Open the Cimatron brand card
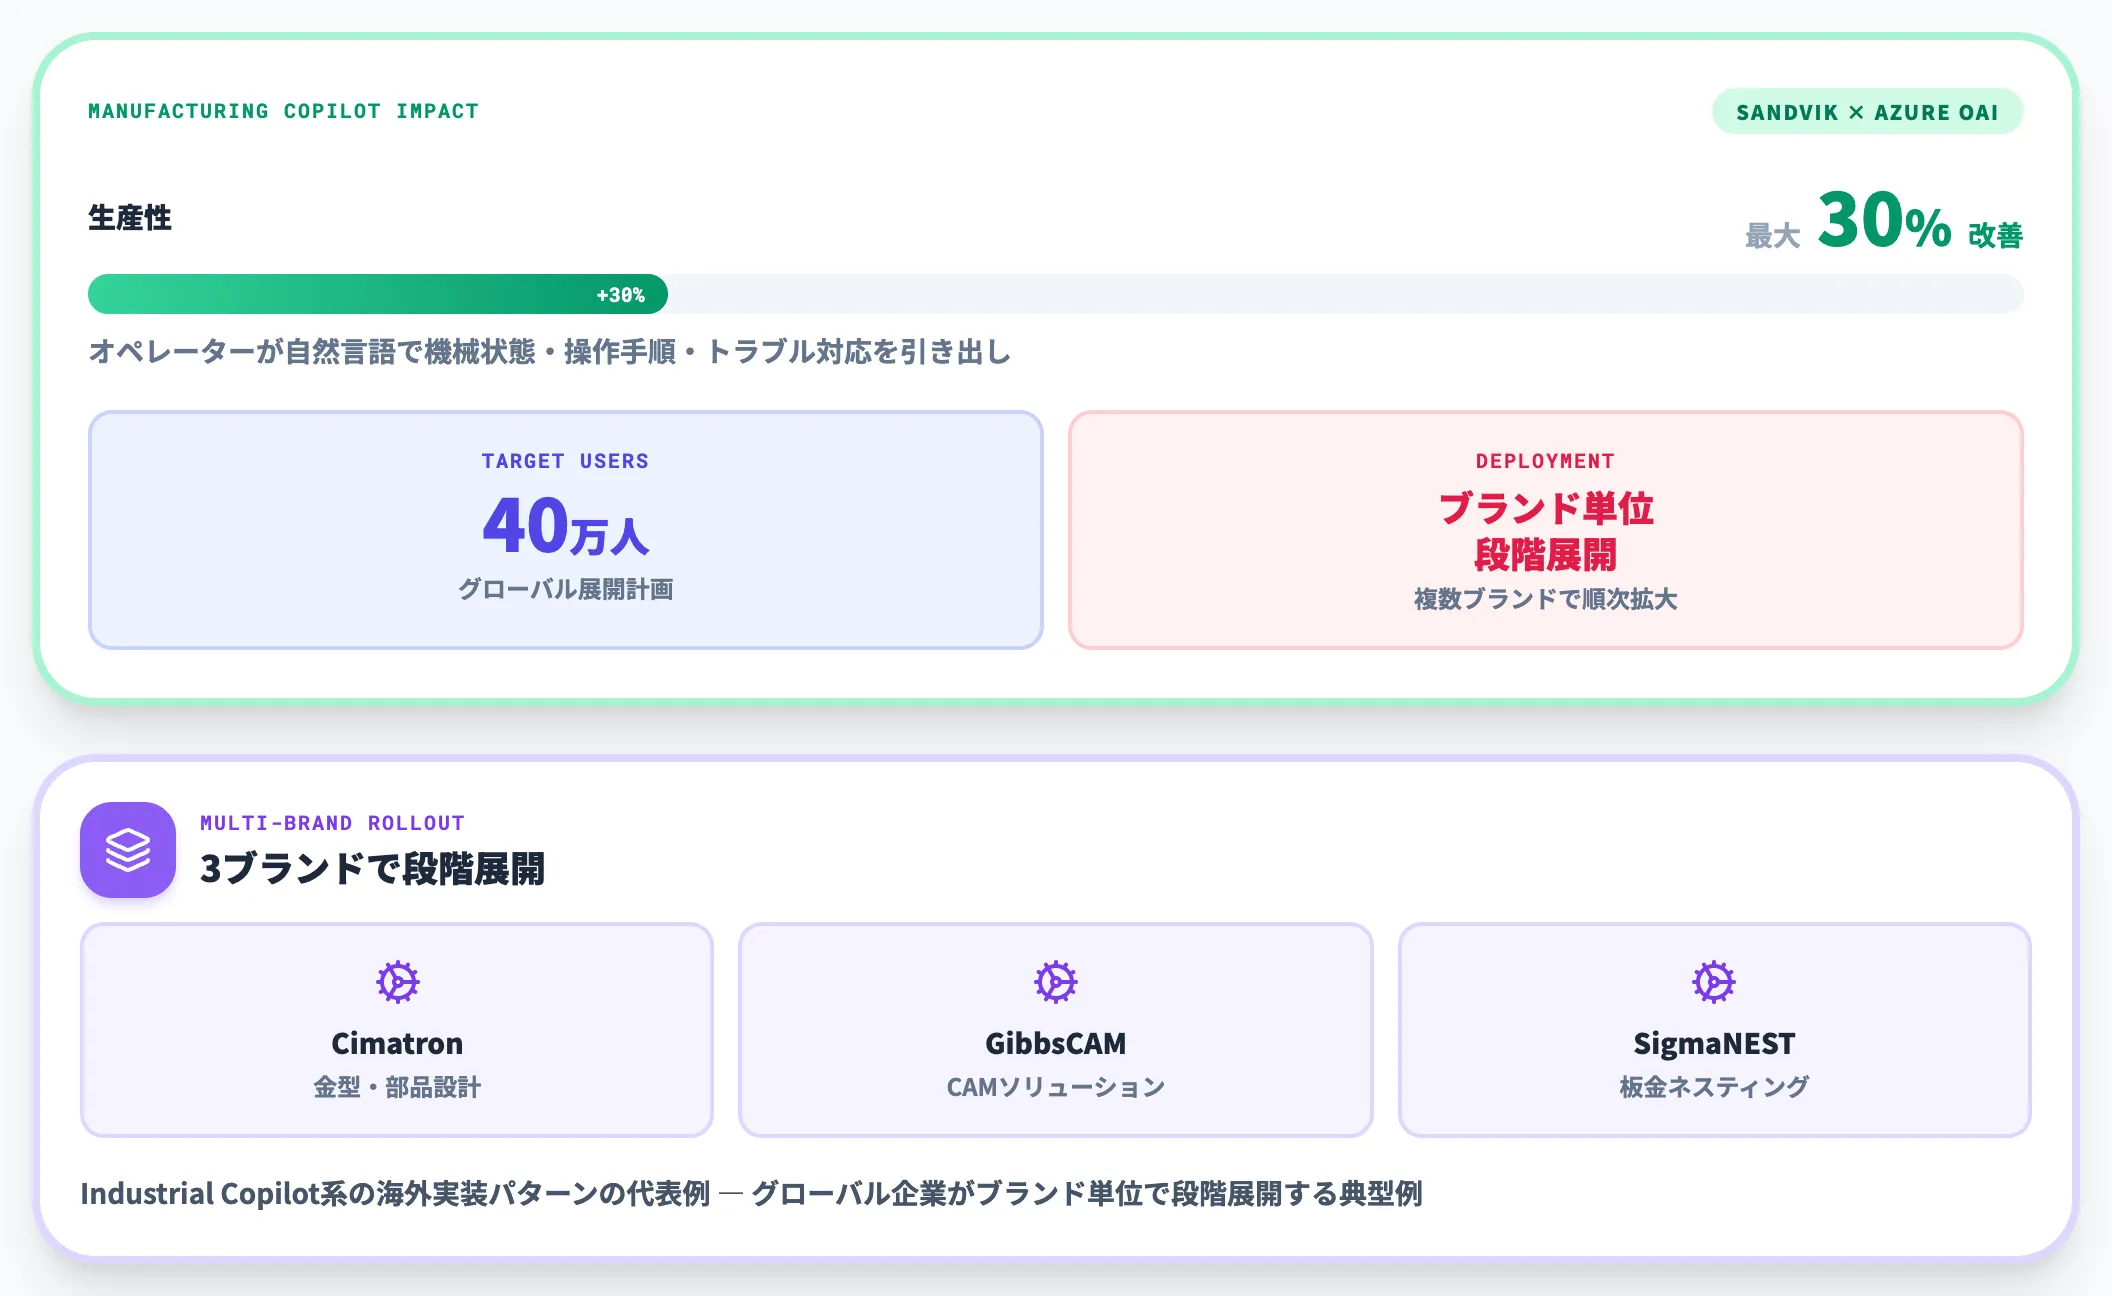Viewport: 2112px width, 1296px height. click(397, 1030)
